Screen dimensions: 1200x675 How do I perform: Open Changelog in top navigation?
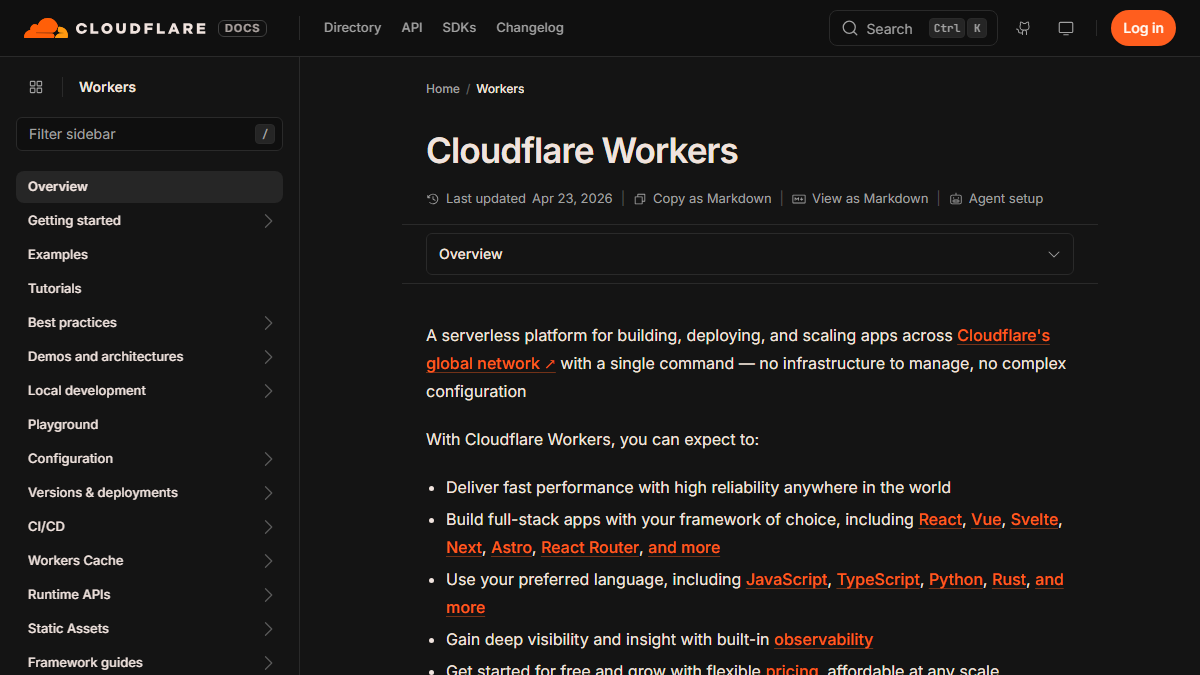[530, 28]
